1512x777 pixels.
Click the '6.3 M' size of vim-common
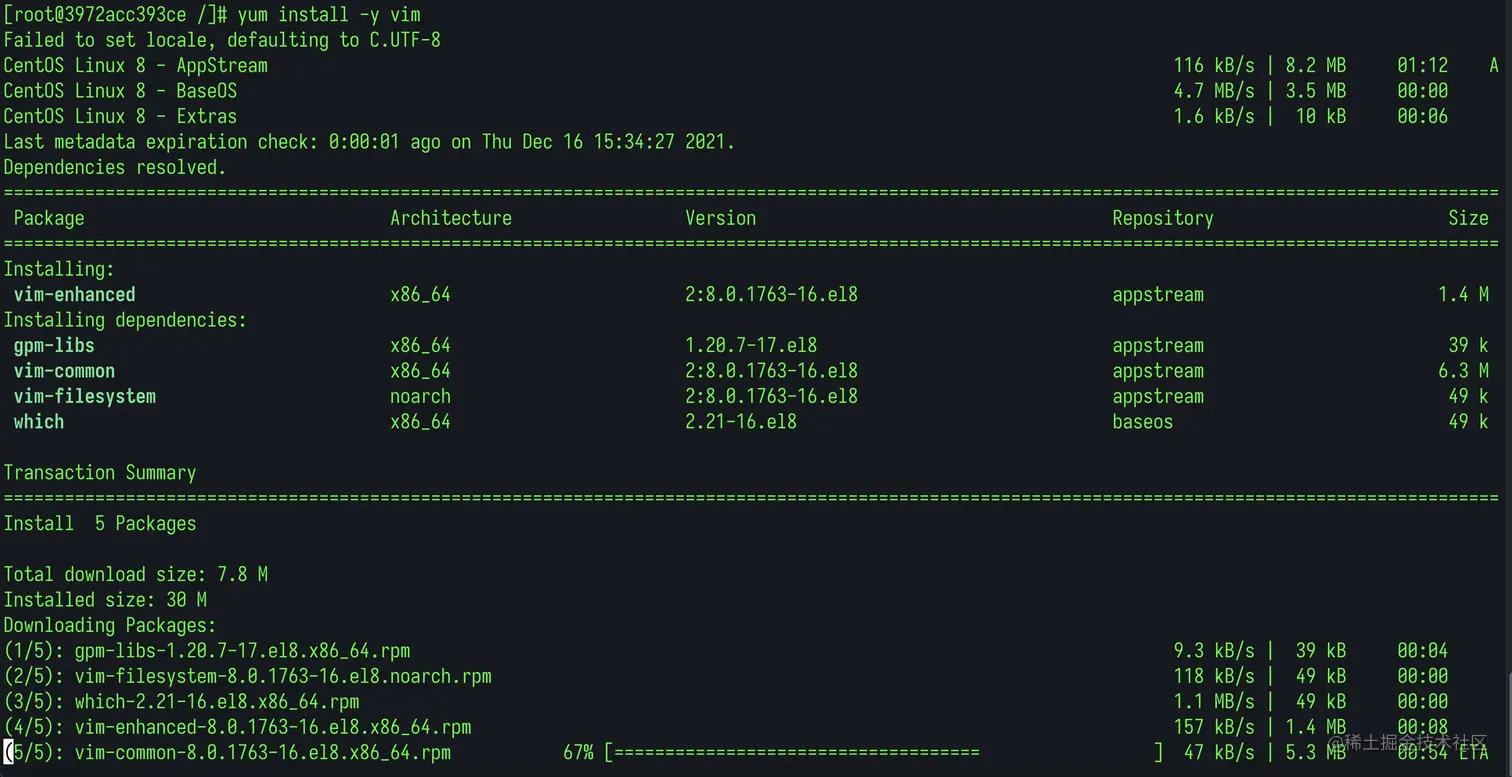point(1463,371)
